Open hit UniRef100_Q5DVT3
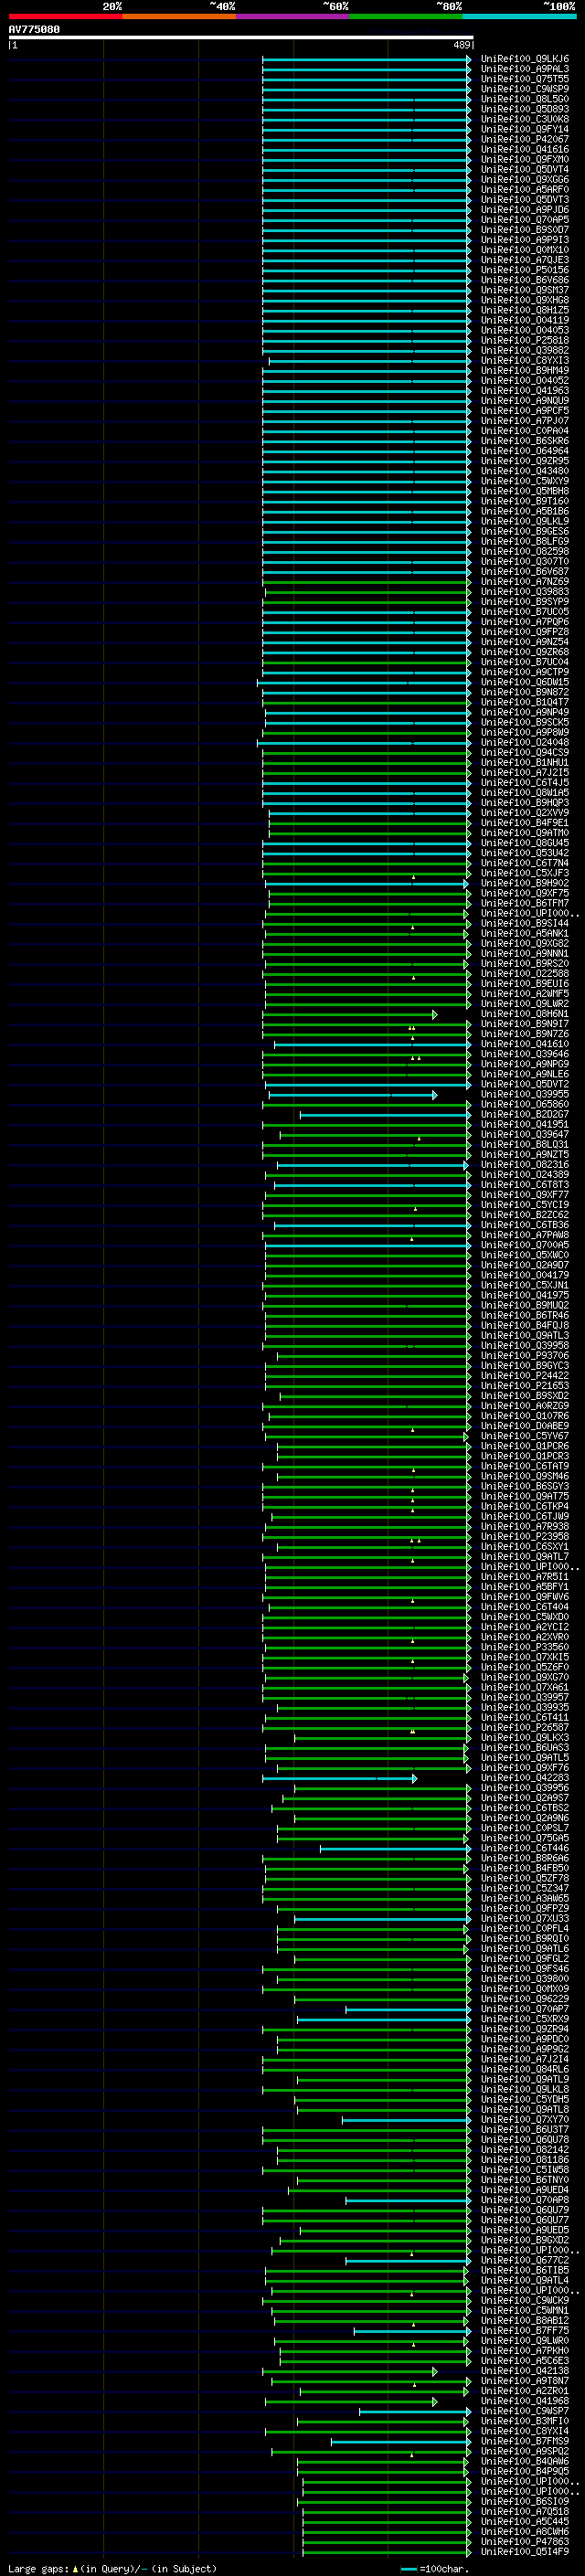Screen dimensions: 585x2576 pos(524,199)
